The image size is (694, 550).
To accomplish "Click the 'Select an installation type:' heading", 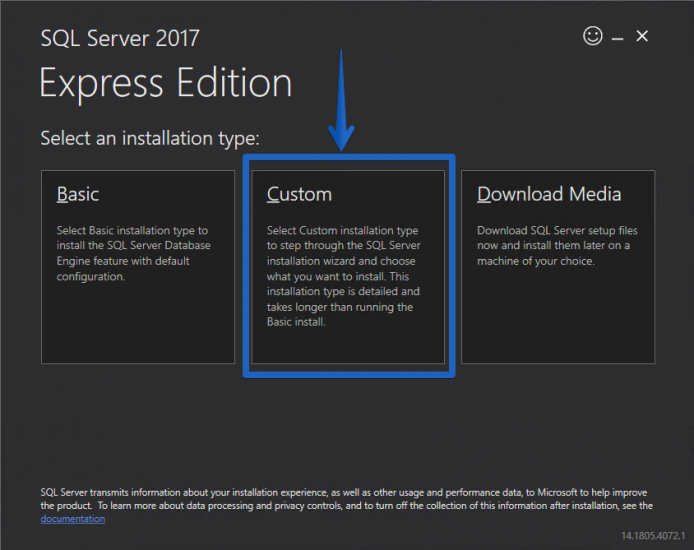I will [x=150, y=138].
